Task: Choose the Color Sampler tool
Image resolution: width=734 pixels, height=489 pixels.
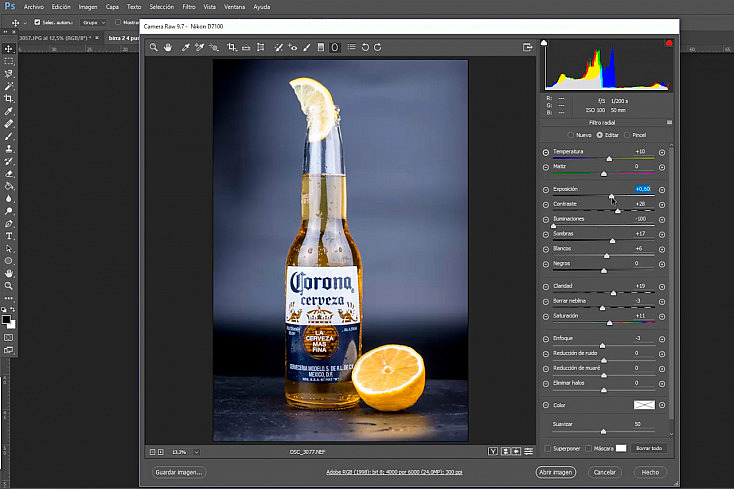Action: coord(199,47)
